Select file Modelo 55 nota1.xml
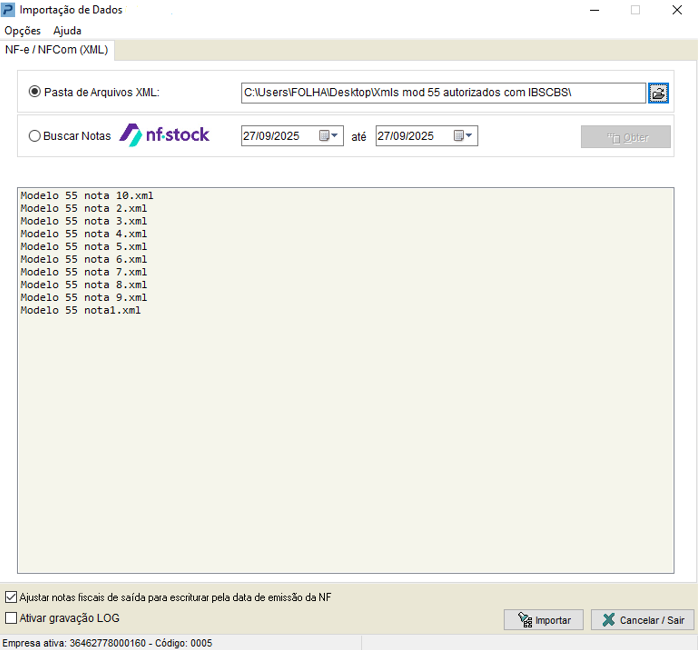This screenshot has height=650, width=698. pyautogui.click(x=81, y=310)
